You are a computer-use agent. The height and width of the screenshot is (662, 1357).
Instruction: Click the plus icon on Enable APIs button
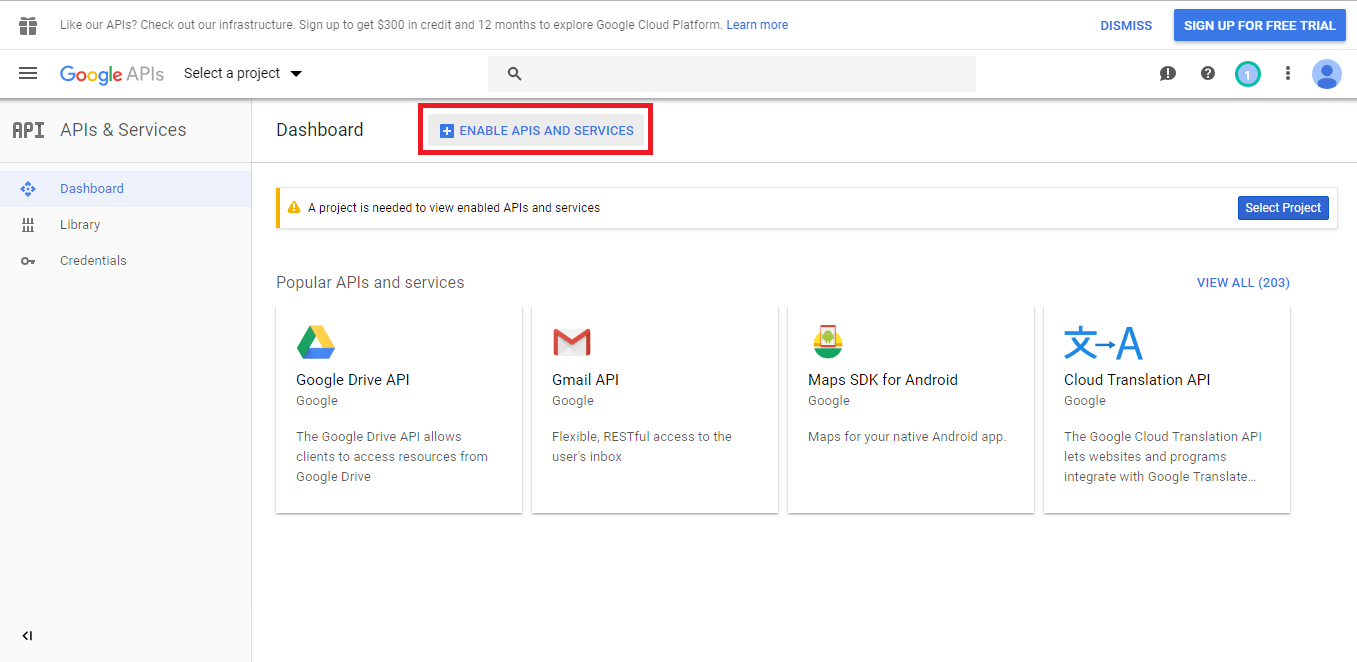point(447,131)
